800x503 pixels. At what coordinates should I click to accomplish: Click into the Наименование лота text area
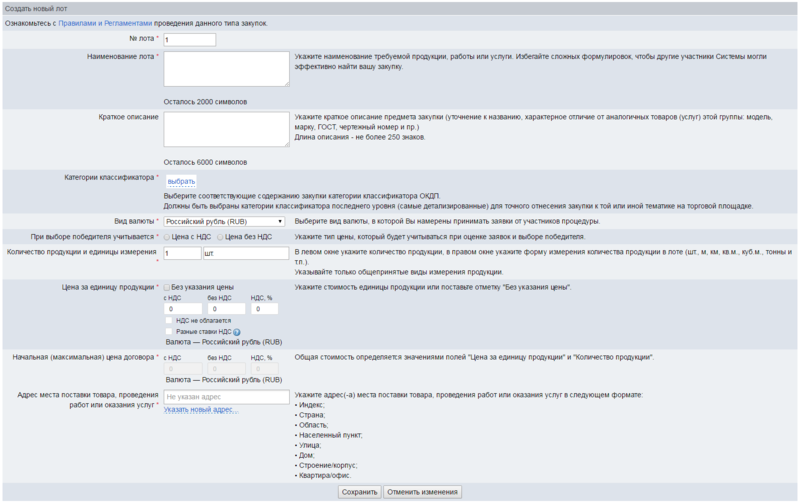pos(226,70)
